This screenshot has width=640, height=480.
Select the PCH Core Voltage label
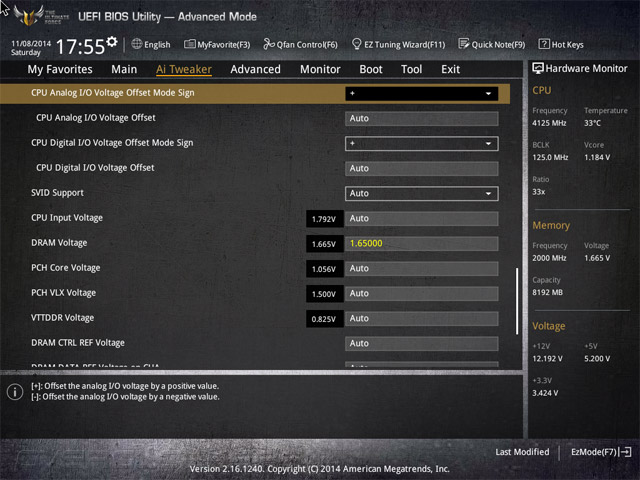tap(66, 268)
